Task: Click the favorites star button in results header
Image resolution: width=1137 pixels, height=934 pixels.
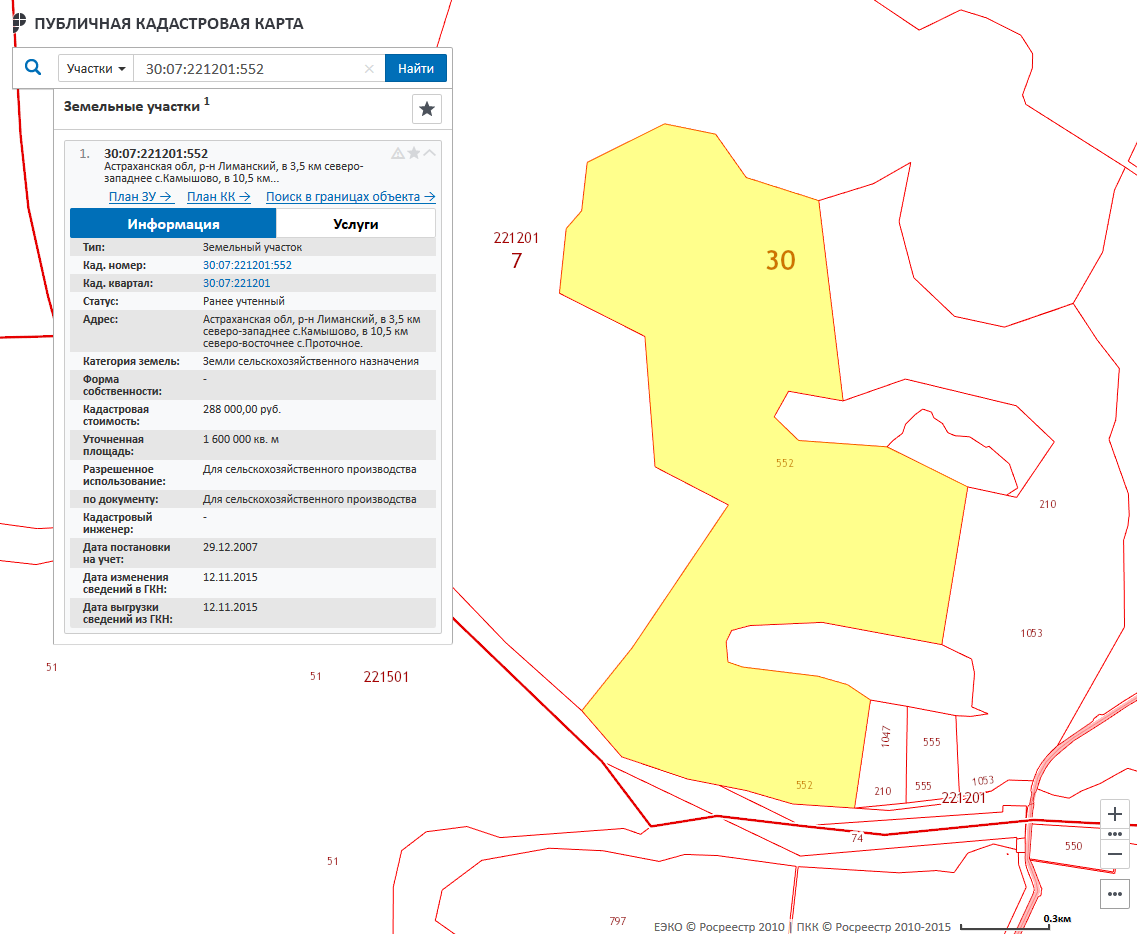Action: [x=426, y=109]
